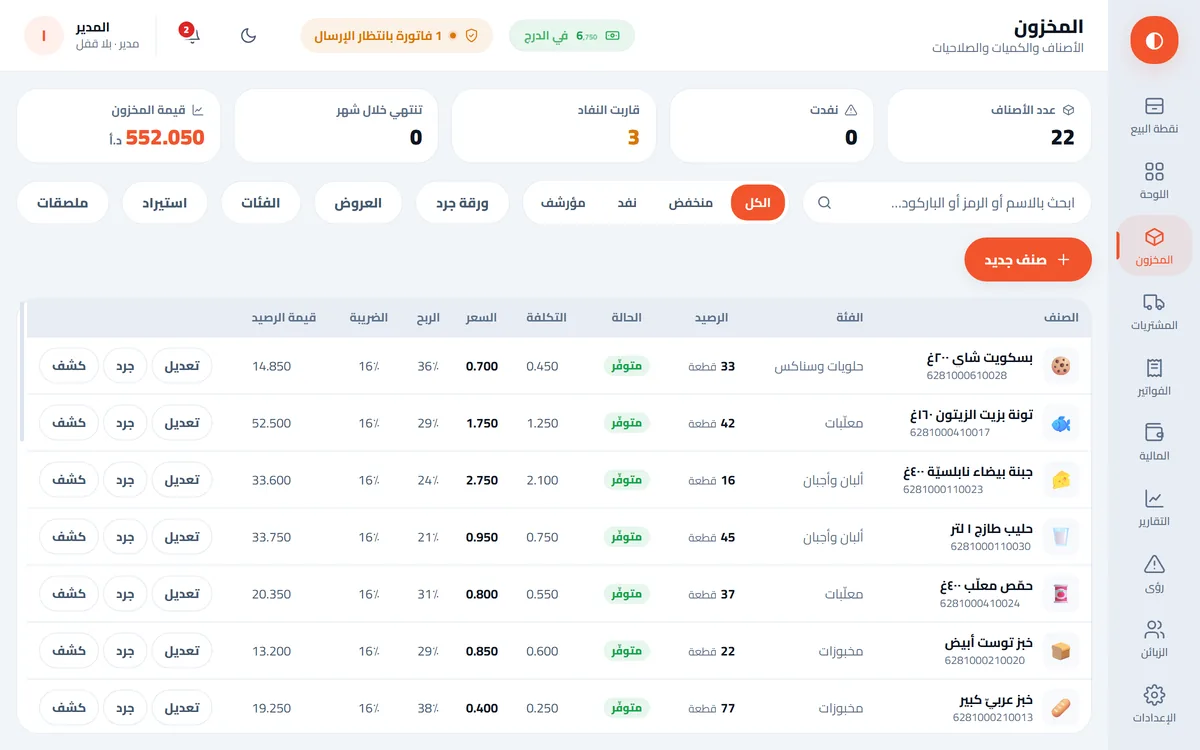Click تعديل for خبز عربي كبير row
1200x750 pixels.
(x=182, y=708)
